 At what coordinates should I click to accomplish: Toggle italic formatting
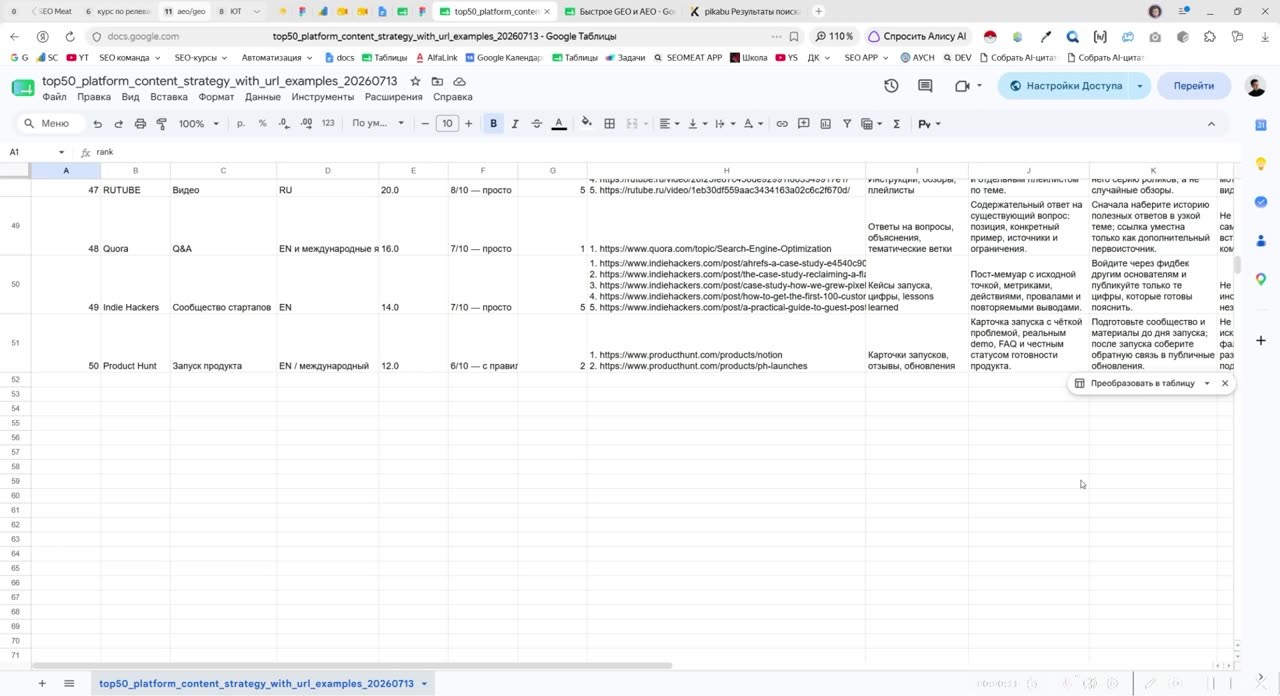point(515,124)
